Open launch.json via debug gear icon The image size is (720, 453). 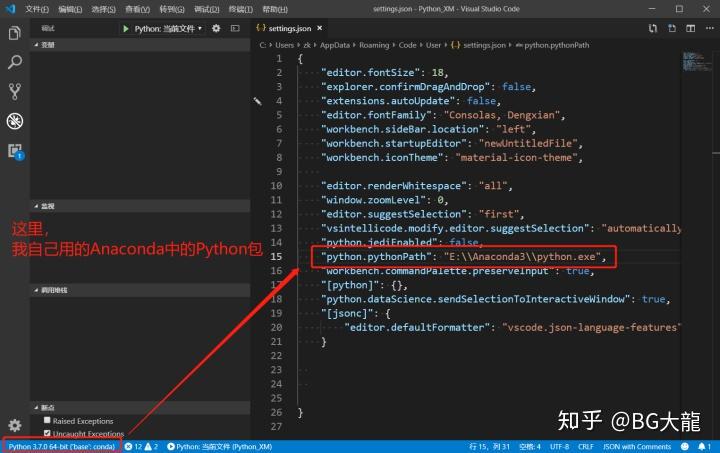tap(216, 28)
